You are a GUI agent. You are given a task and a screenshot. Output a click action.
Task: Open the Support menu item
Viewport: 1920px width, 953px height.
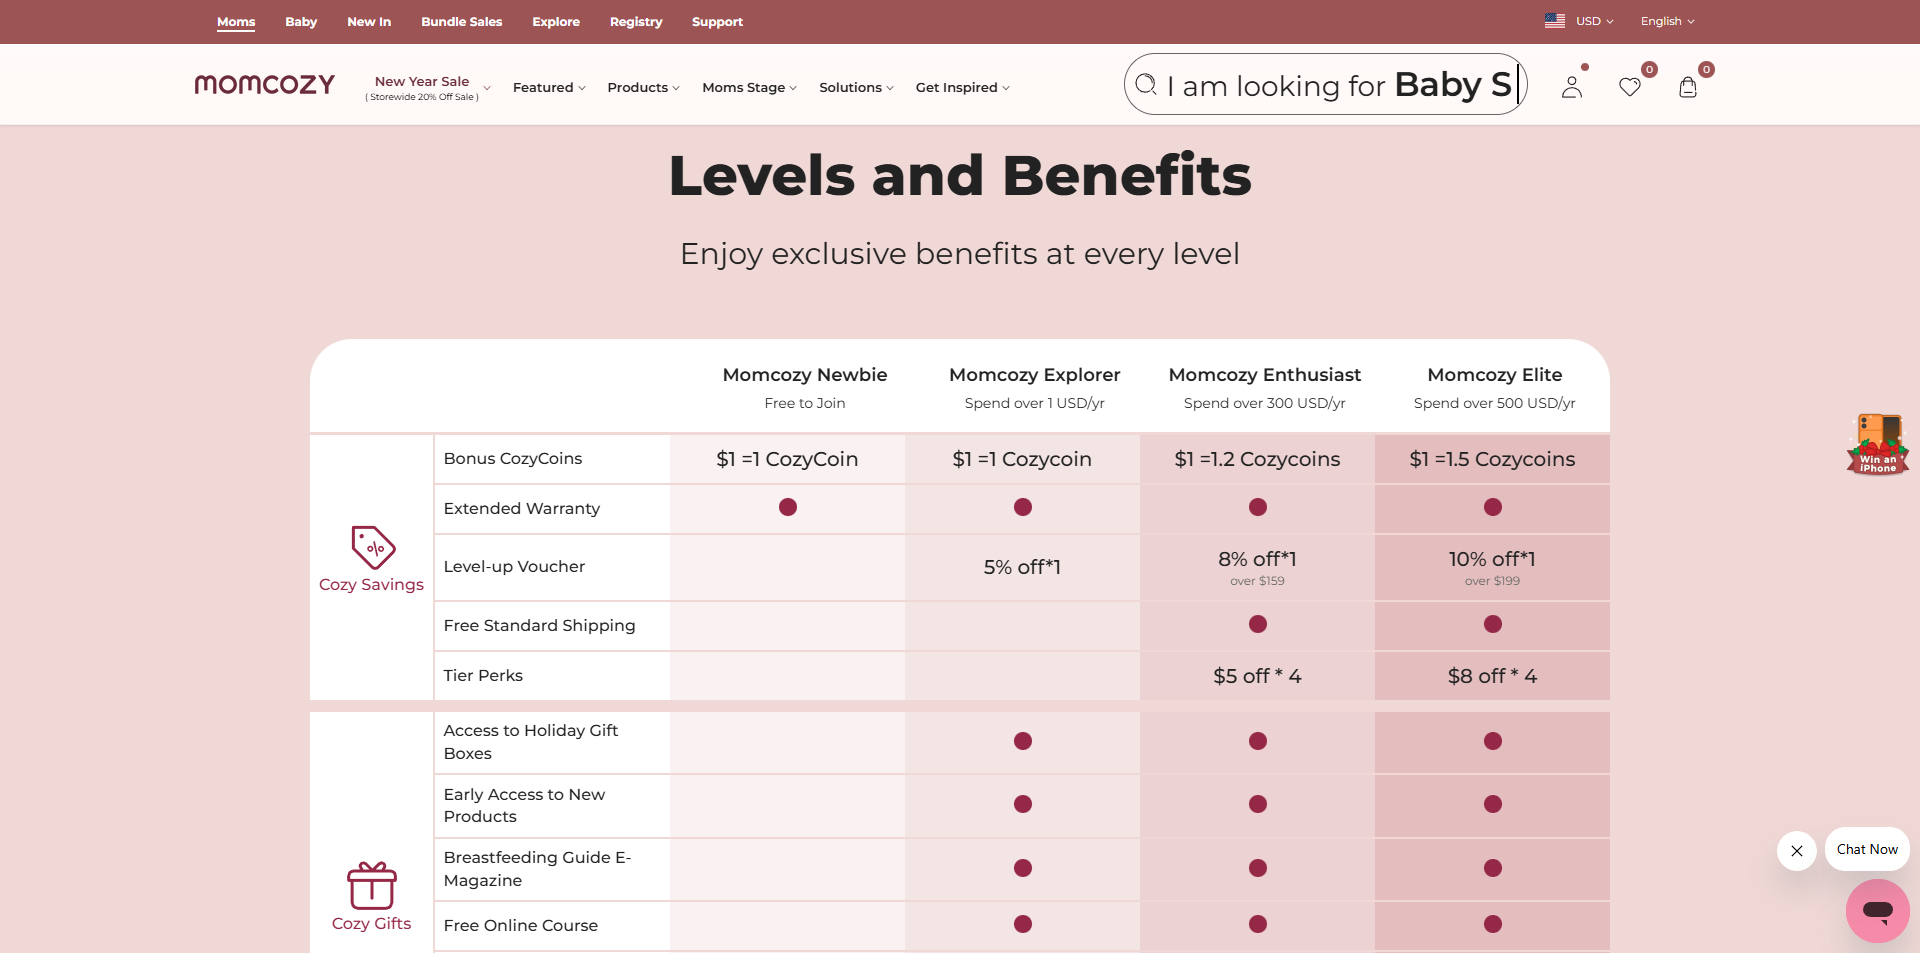(x=717, y=22)
